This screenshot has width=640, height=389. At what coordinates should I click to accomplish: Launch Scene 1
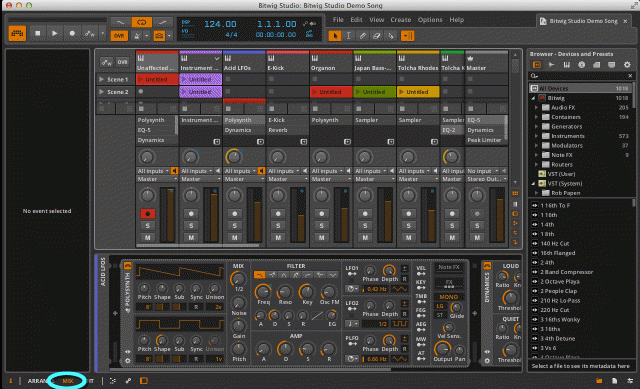[101, 79]
